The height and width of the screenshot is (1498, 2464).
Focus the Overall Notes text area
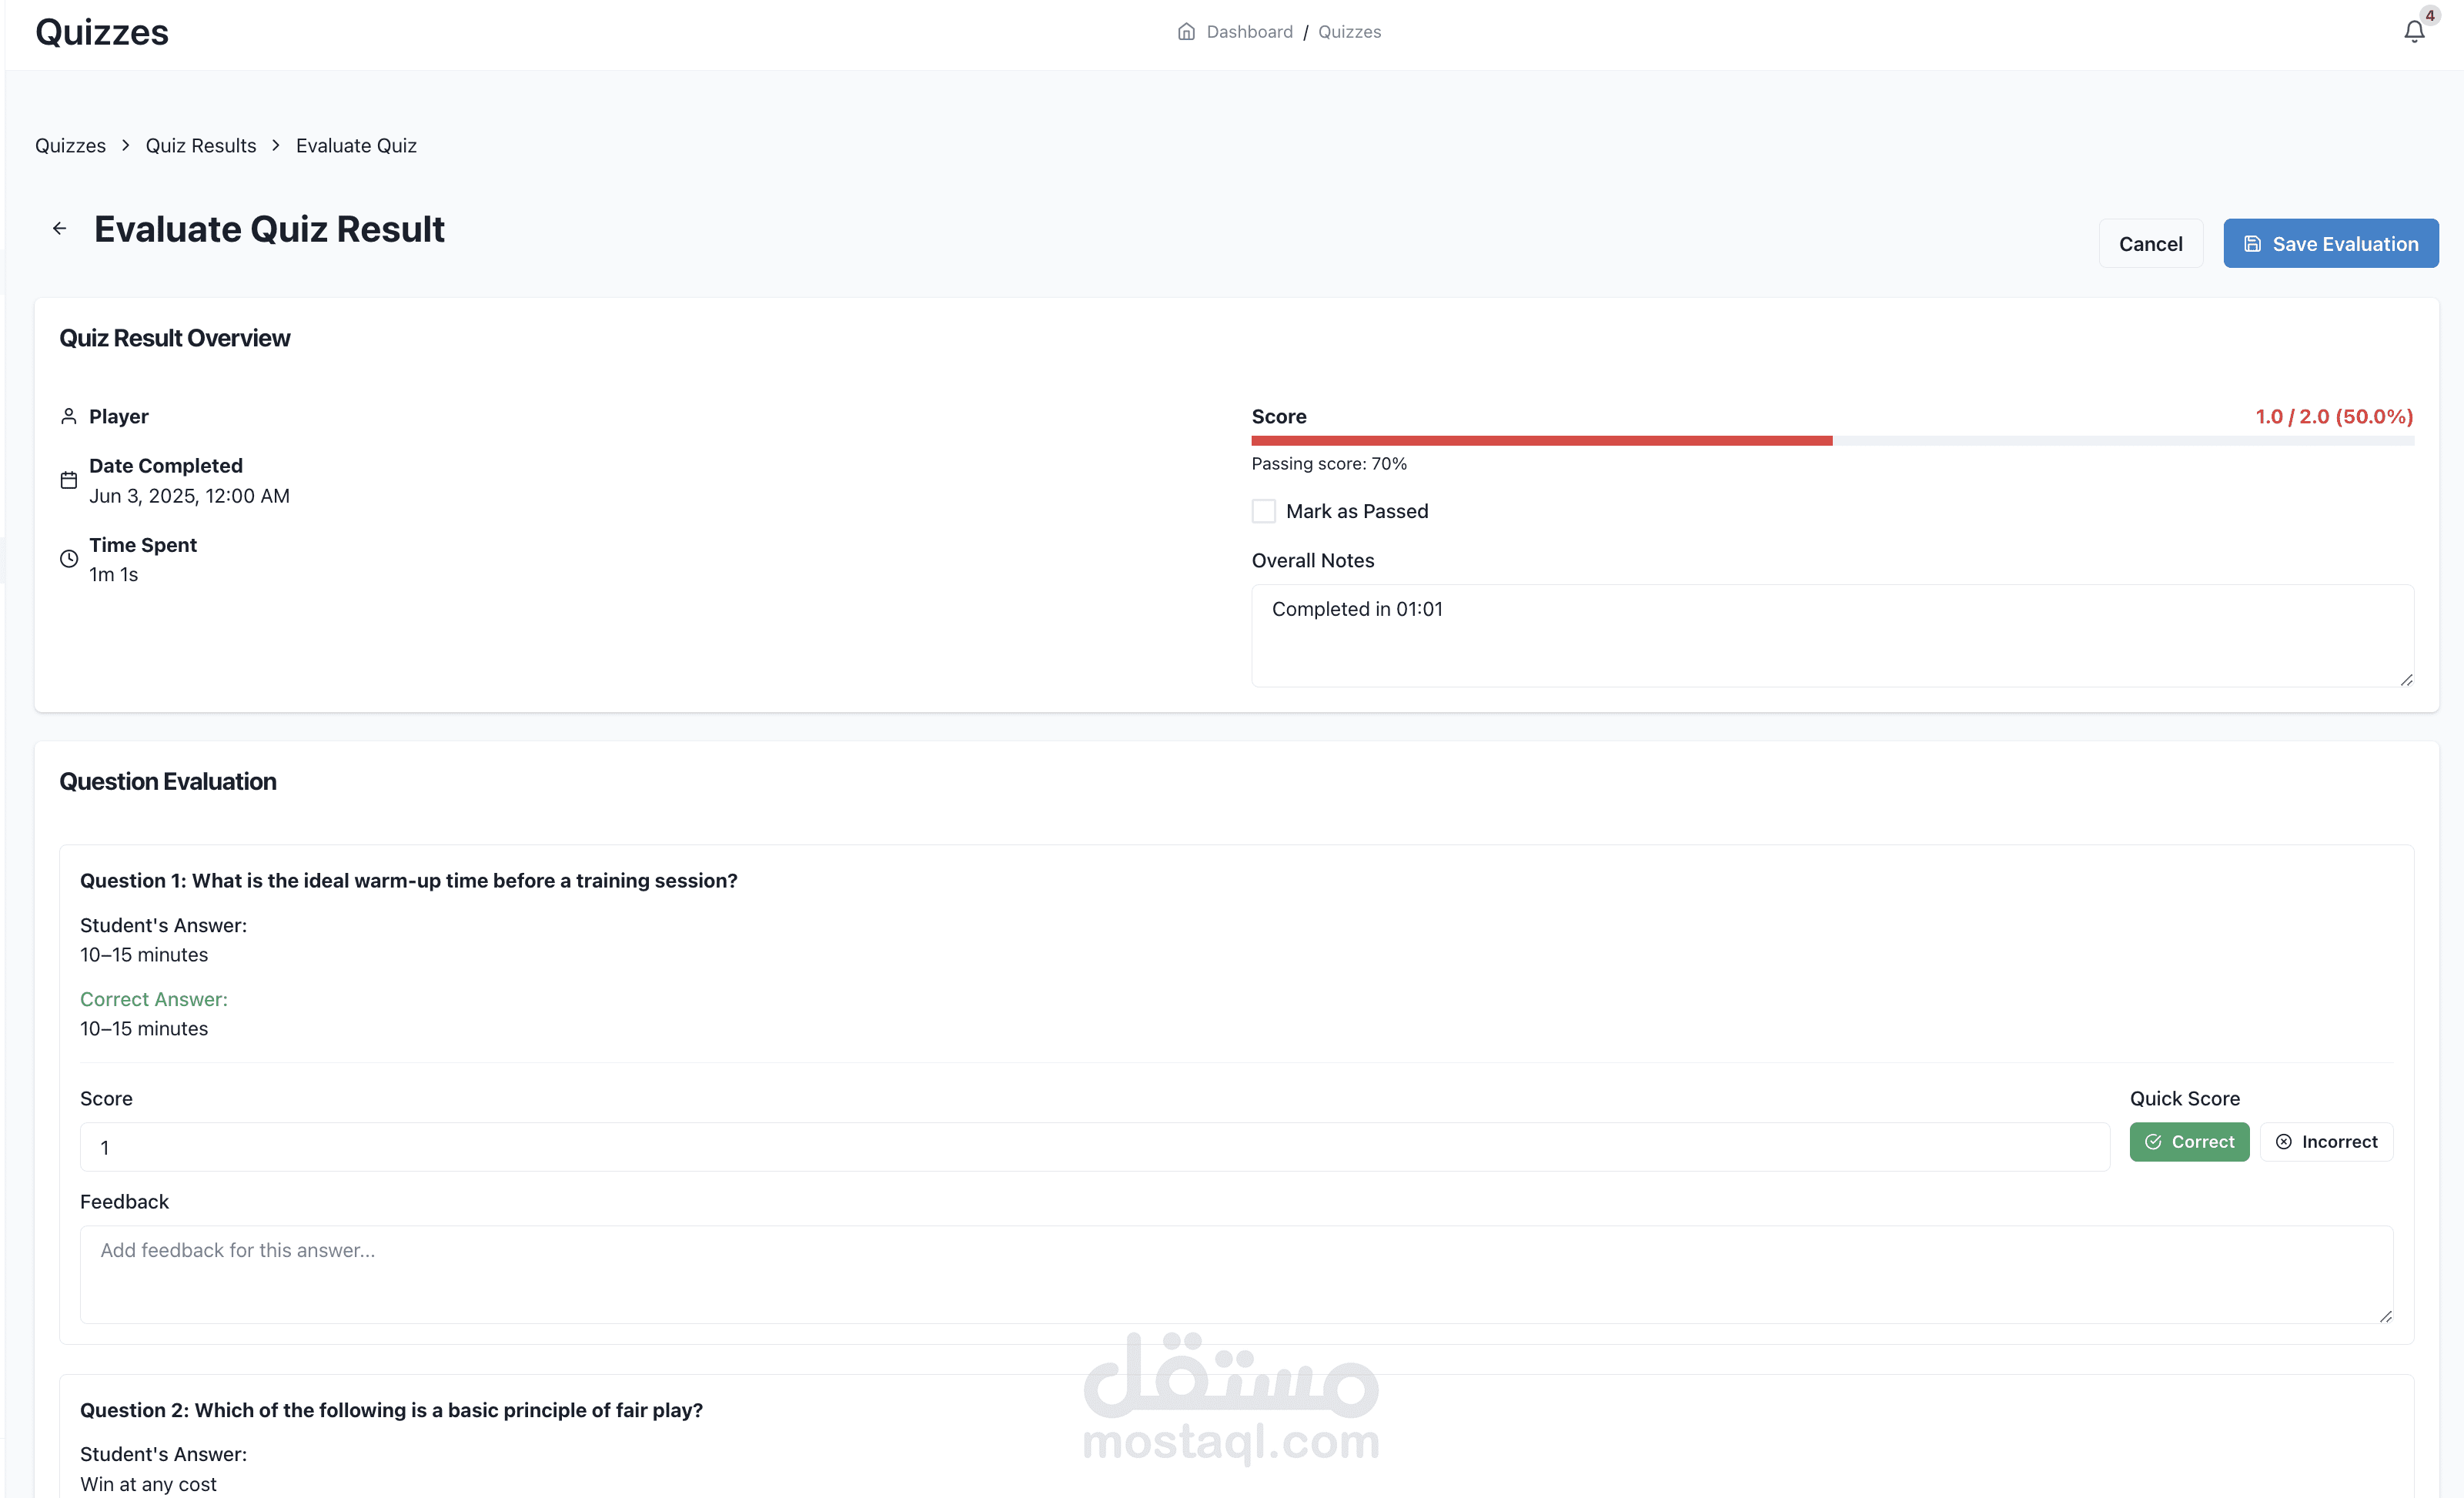(x=1833, y=637)
